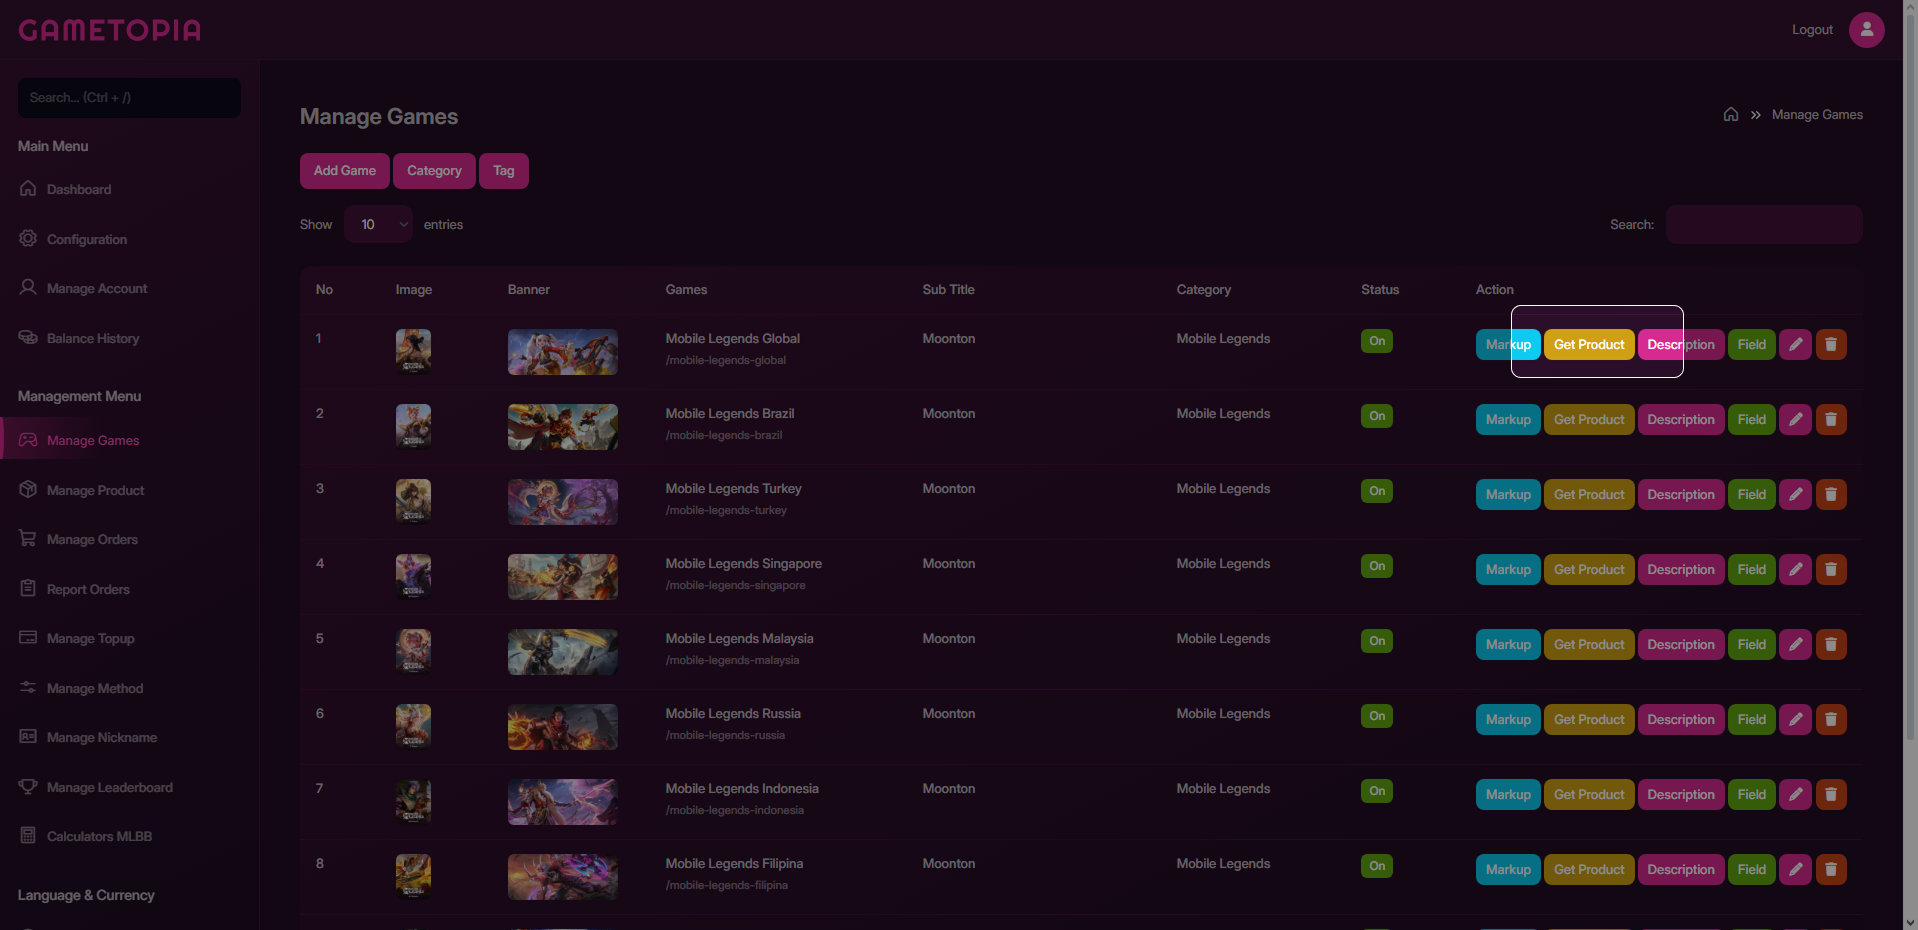The image size is (1918, 930).
Task: Expand the Show entries dropdown
Action: [x=378, y=224]
